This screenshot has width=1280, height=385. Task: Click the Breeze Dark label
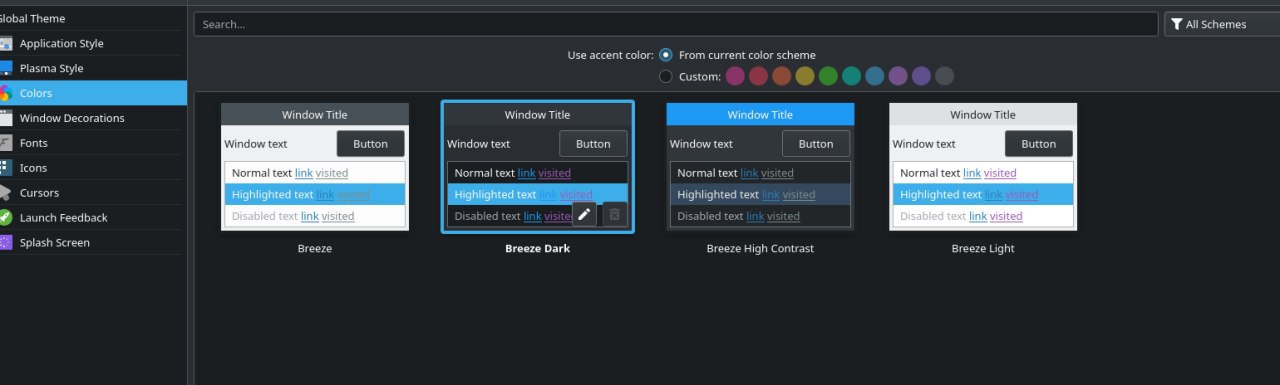click(x=538, y=249)
